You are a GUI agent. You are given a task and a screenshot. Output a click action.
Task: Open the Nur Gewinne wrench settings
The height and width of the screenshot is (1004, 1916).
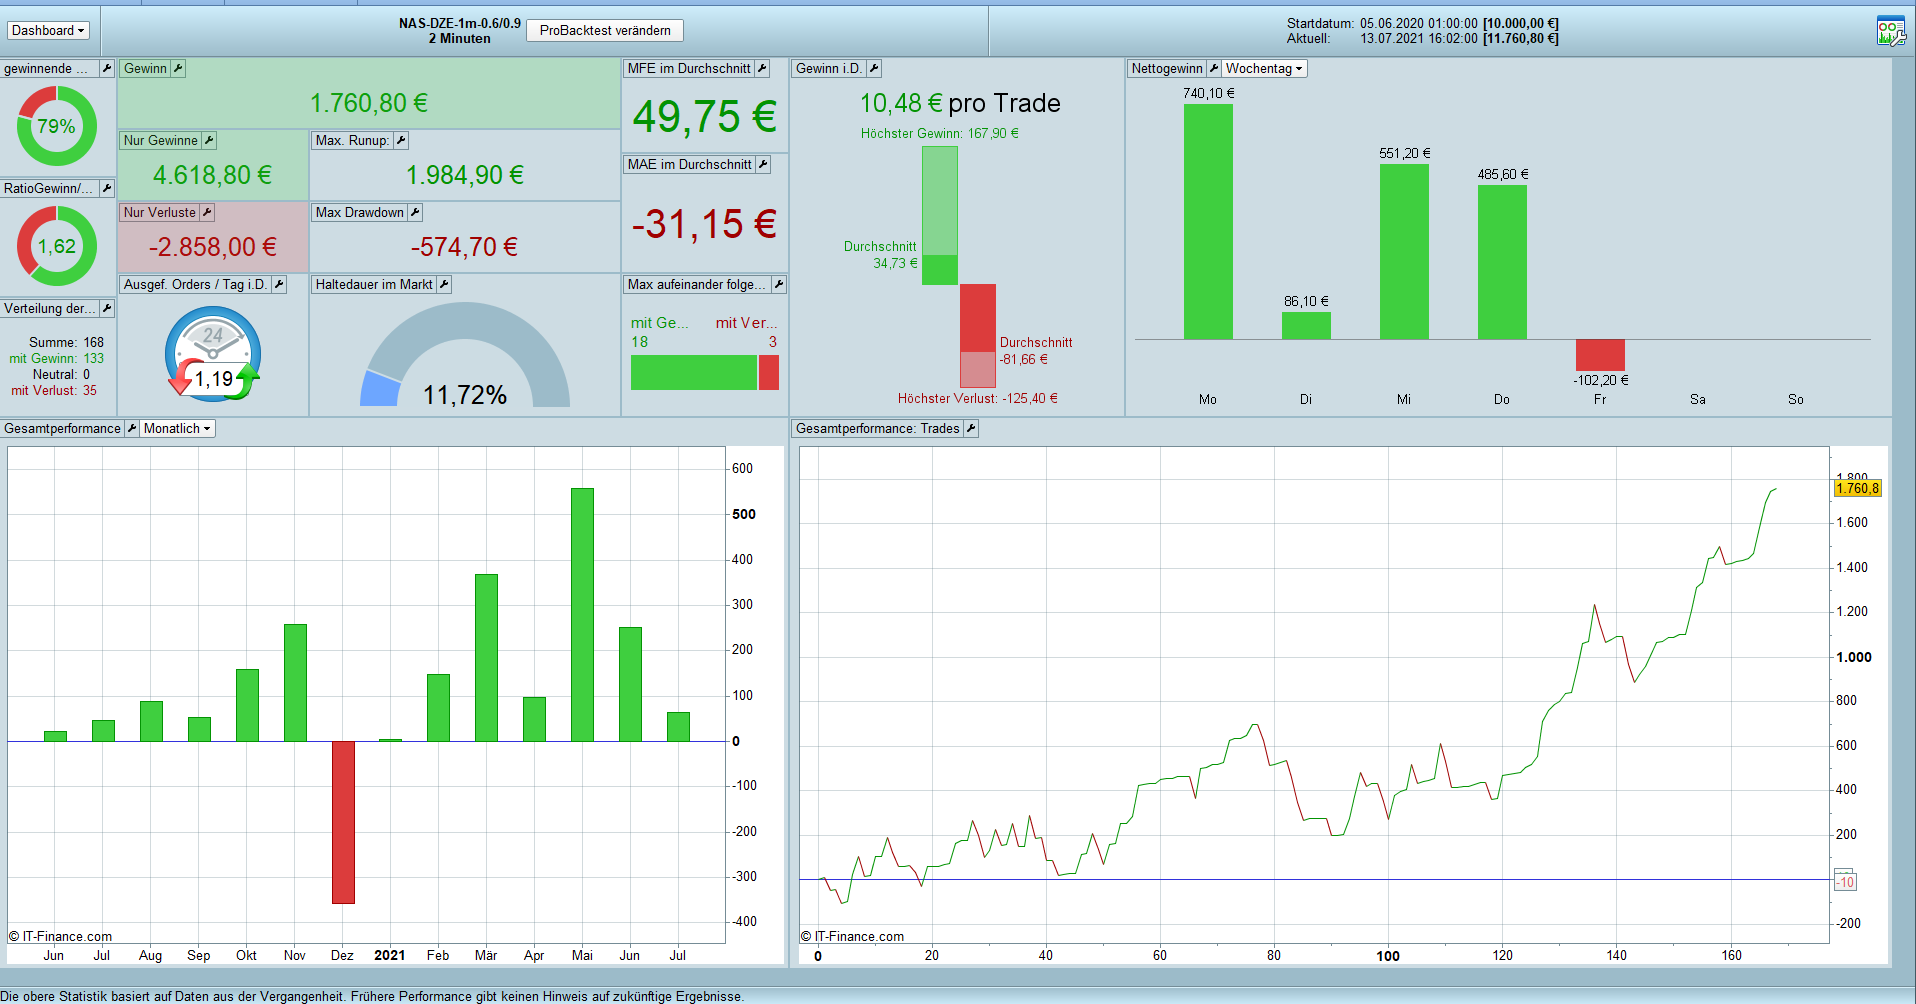(209, 140)
